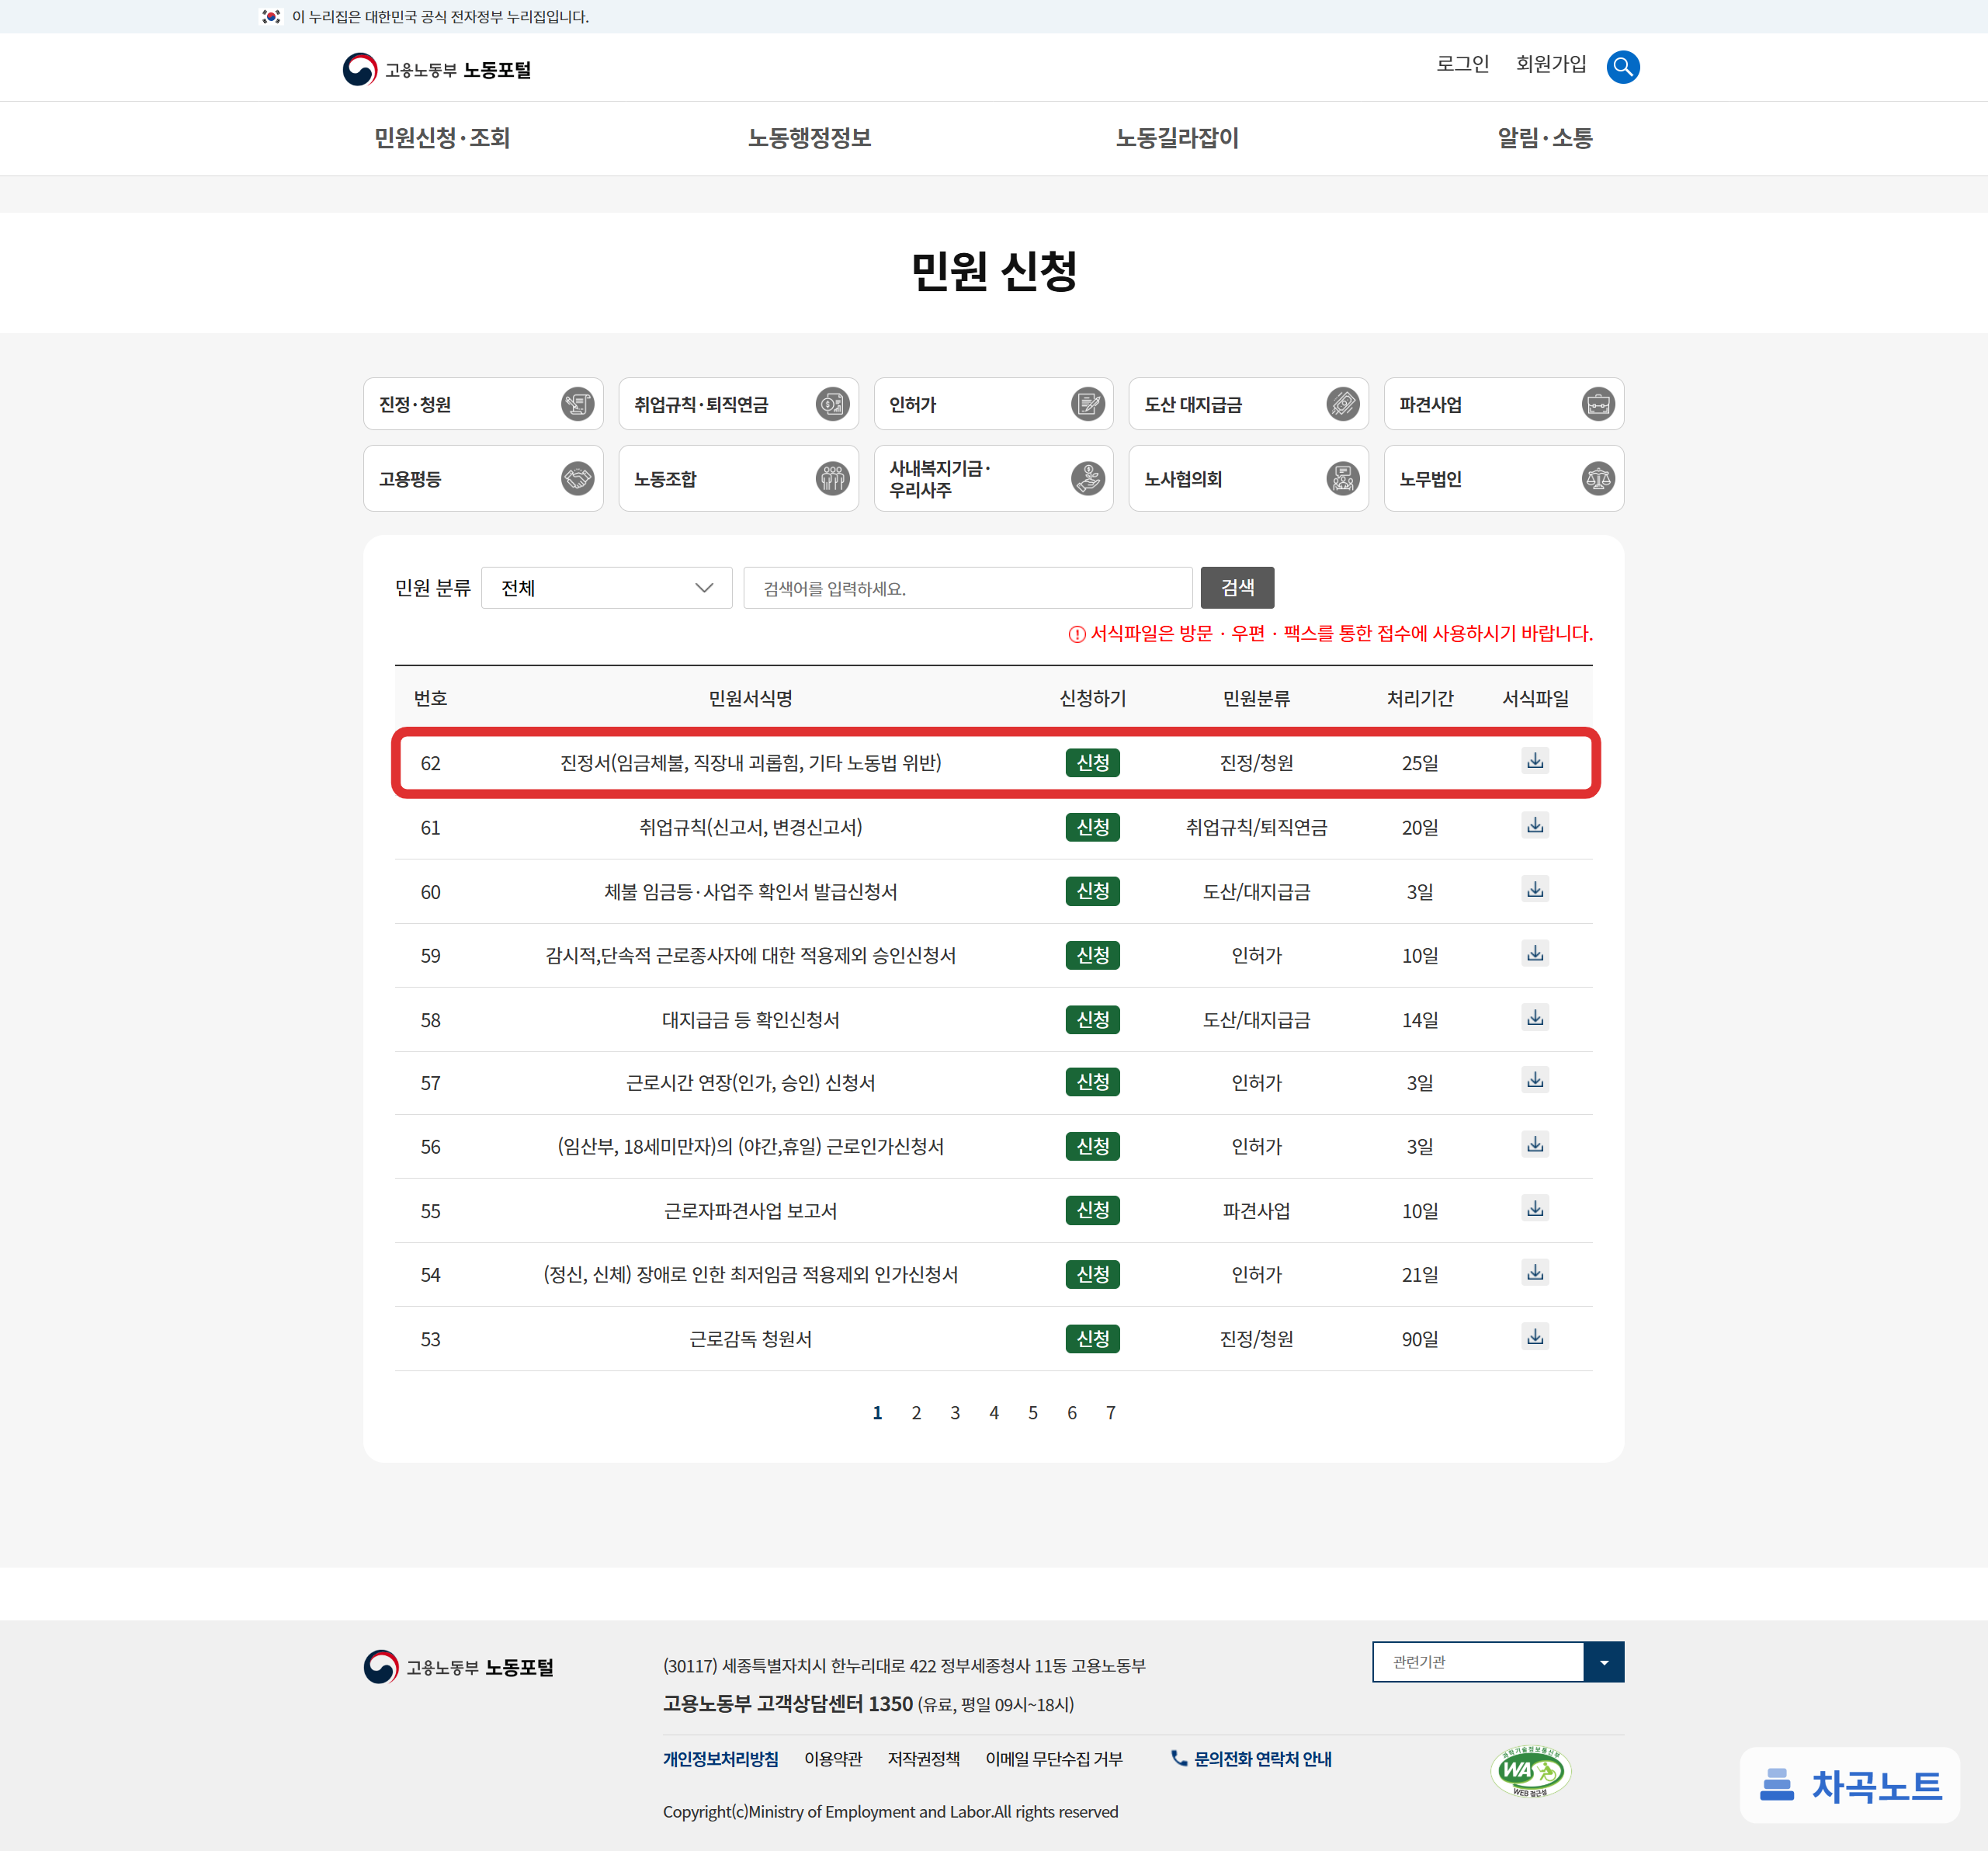Open the 도산 대지급금 category card
Viewport: 1988px width, 1851px height.
(x=1248, y=404)
